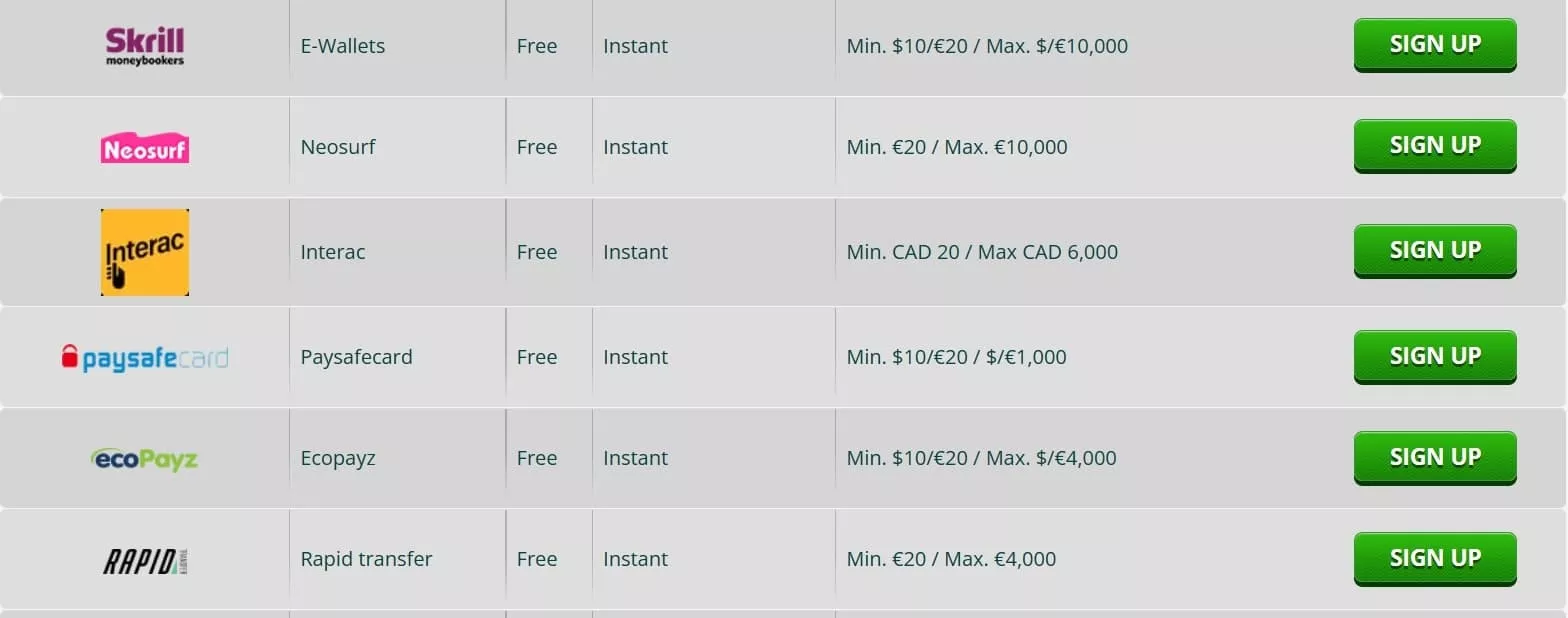Image resolution: width=1568 pixels, height=618 pixels.
Task: Sign up using Paysafecard
Action: (x=1434, y=356)
